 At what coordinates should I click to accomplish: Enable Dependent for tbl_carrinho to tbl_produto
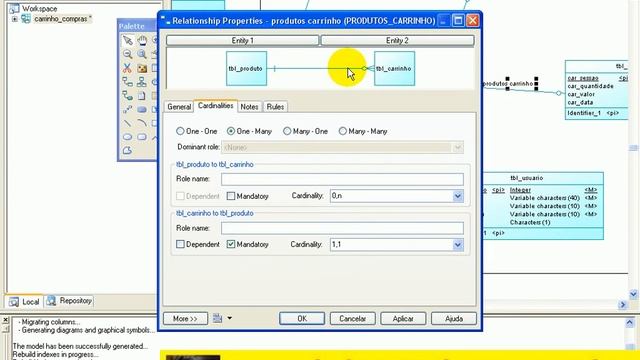[180, 244]
